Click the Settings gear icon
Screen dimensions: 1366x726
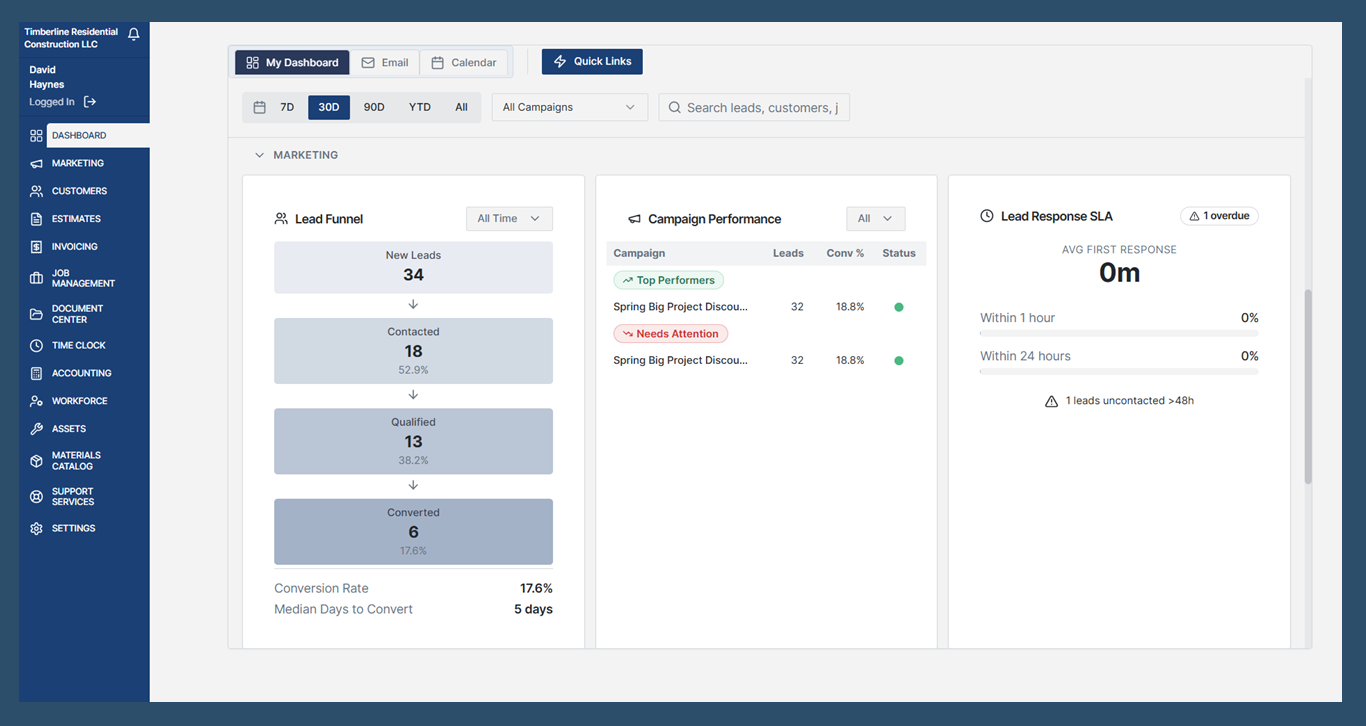click(36, 528)
